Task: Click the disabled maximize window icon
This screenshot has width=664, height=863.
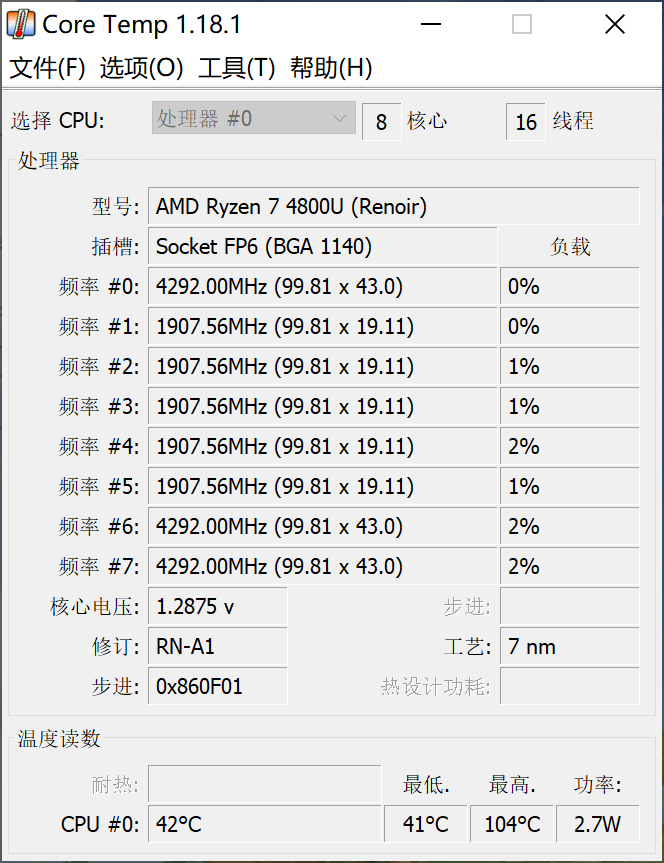Action: 521,24
